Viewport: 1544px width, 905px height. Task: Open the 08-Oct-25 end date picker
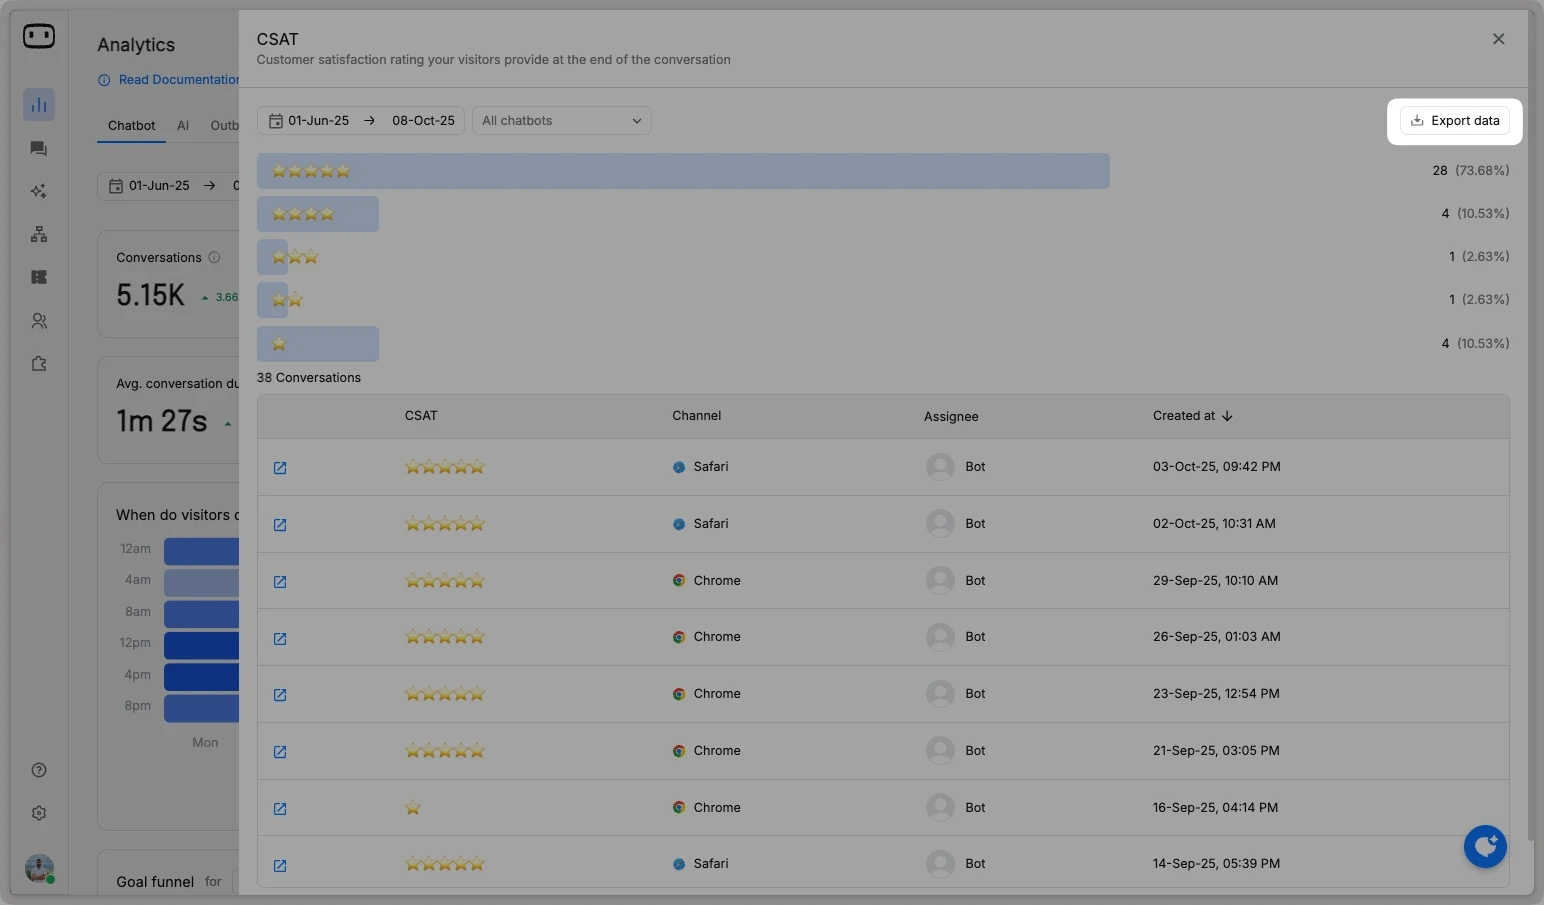pos(422,120)
